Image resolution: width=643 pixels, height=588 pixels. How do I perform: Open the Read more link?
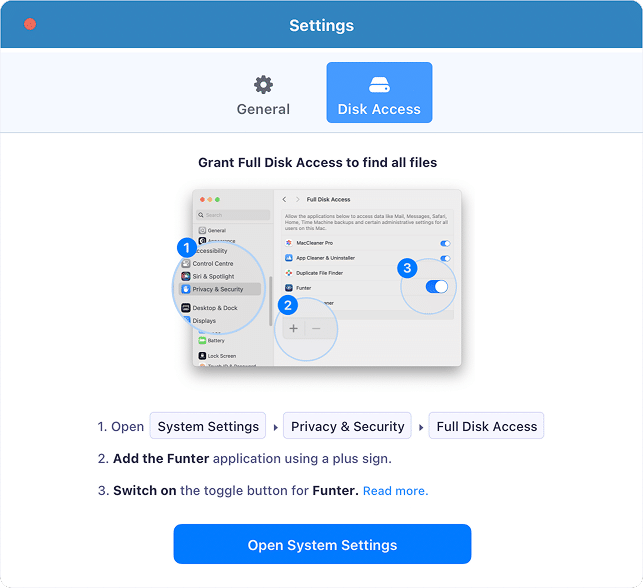(x=395, y=491)
